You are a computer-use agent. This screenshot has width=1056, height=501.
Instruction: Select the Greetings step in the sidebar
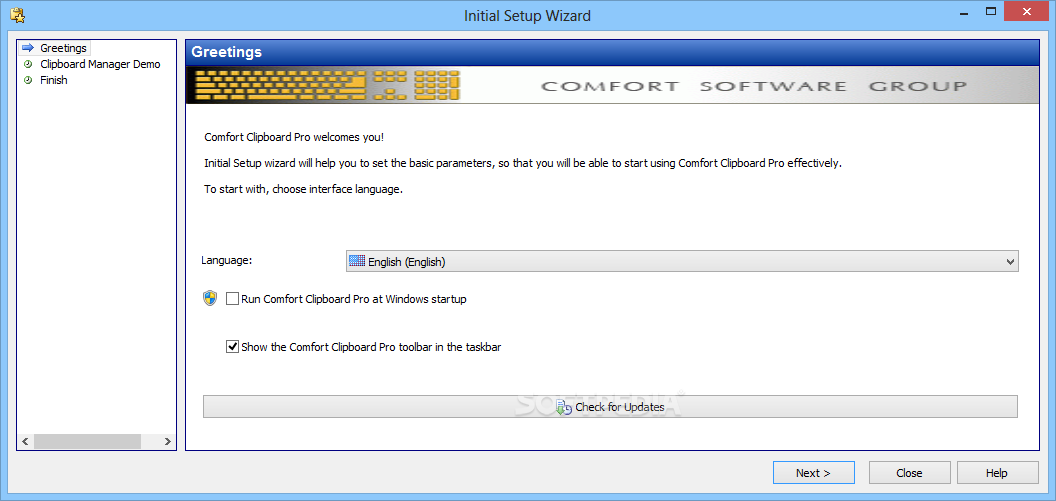pos(63,48)
